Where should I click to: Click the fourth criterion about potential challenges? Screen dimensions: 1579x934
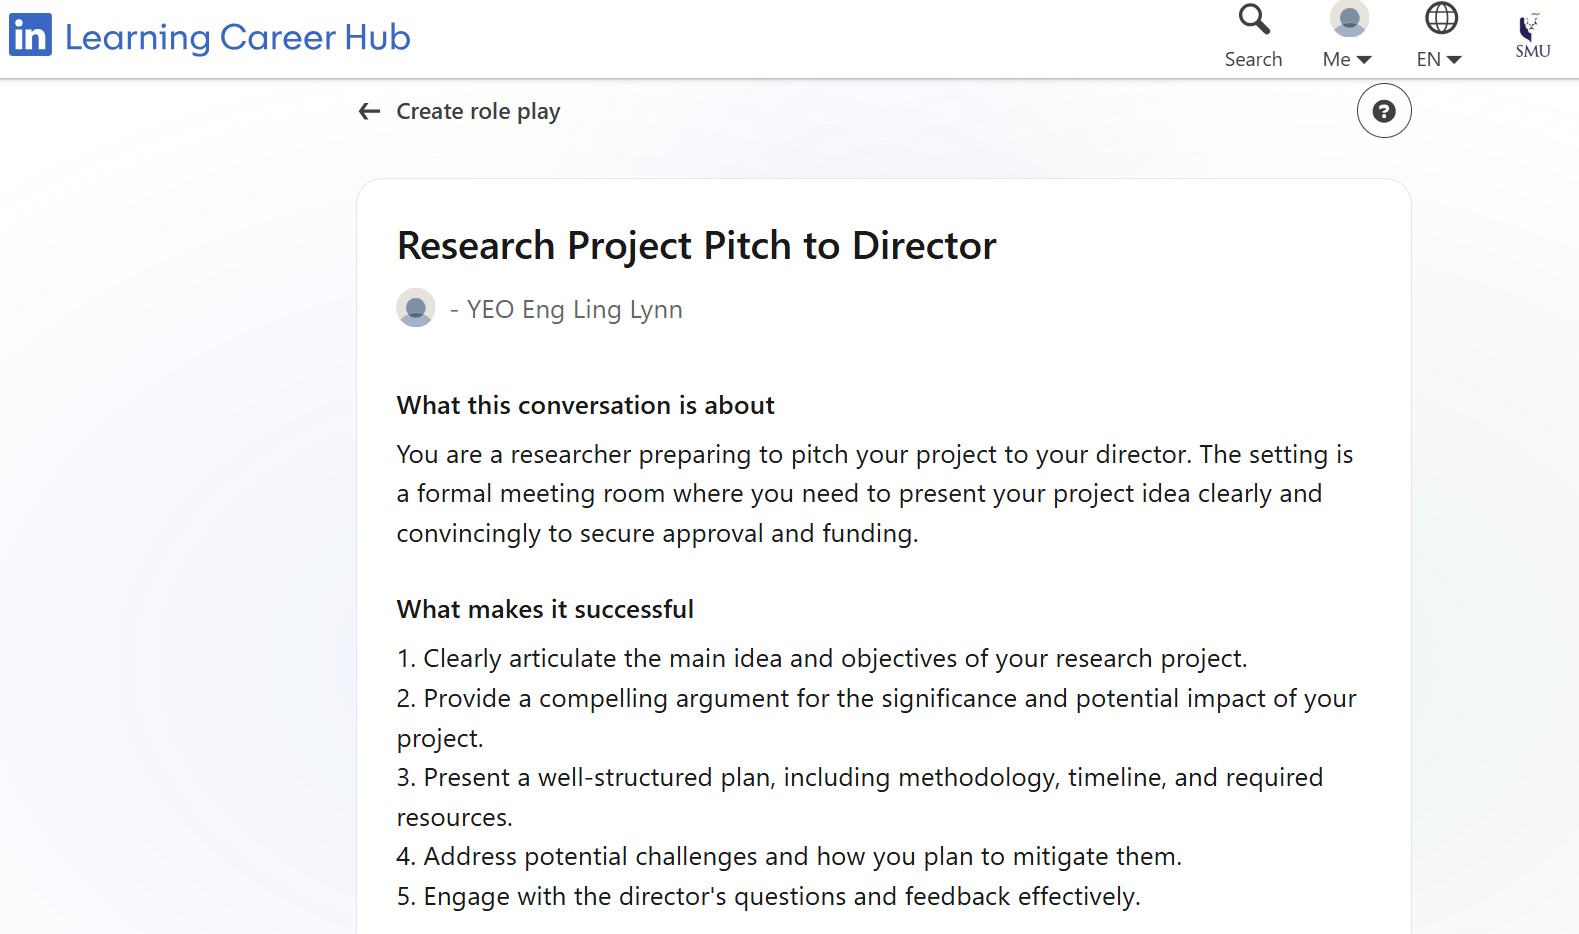789,856
